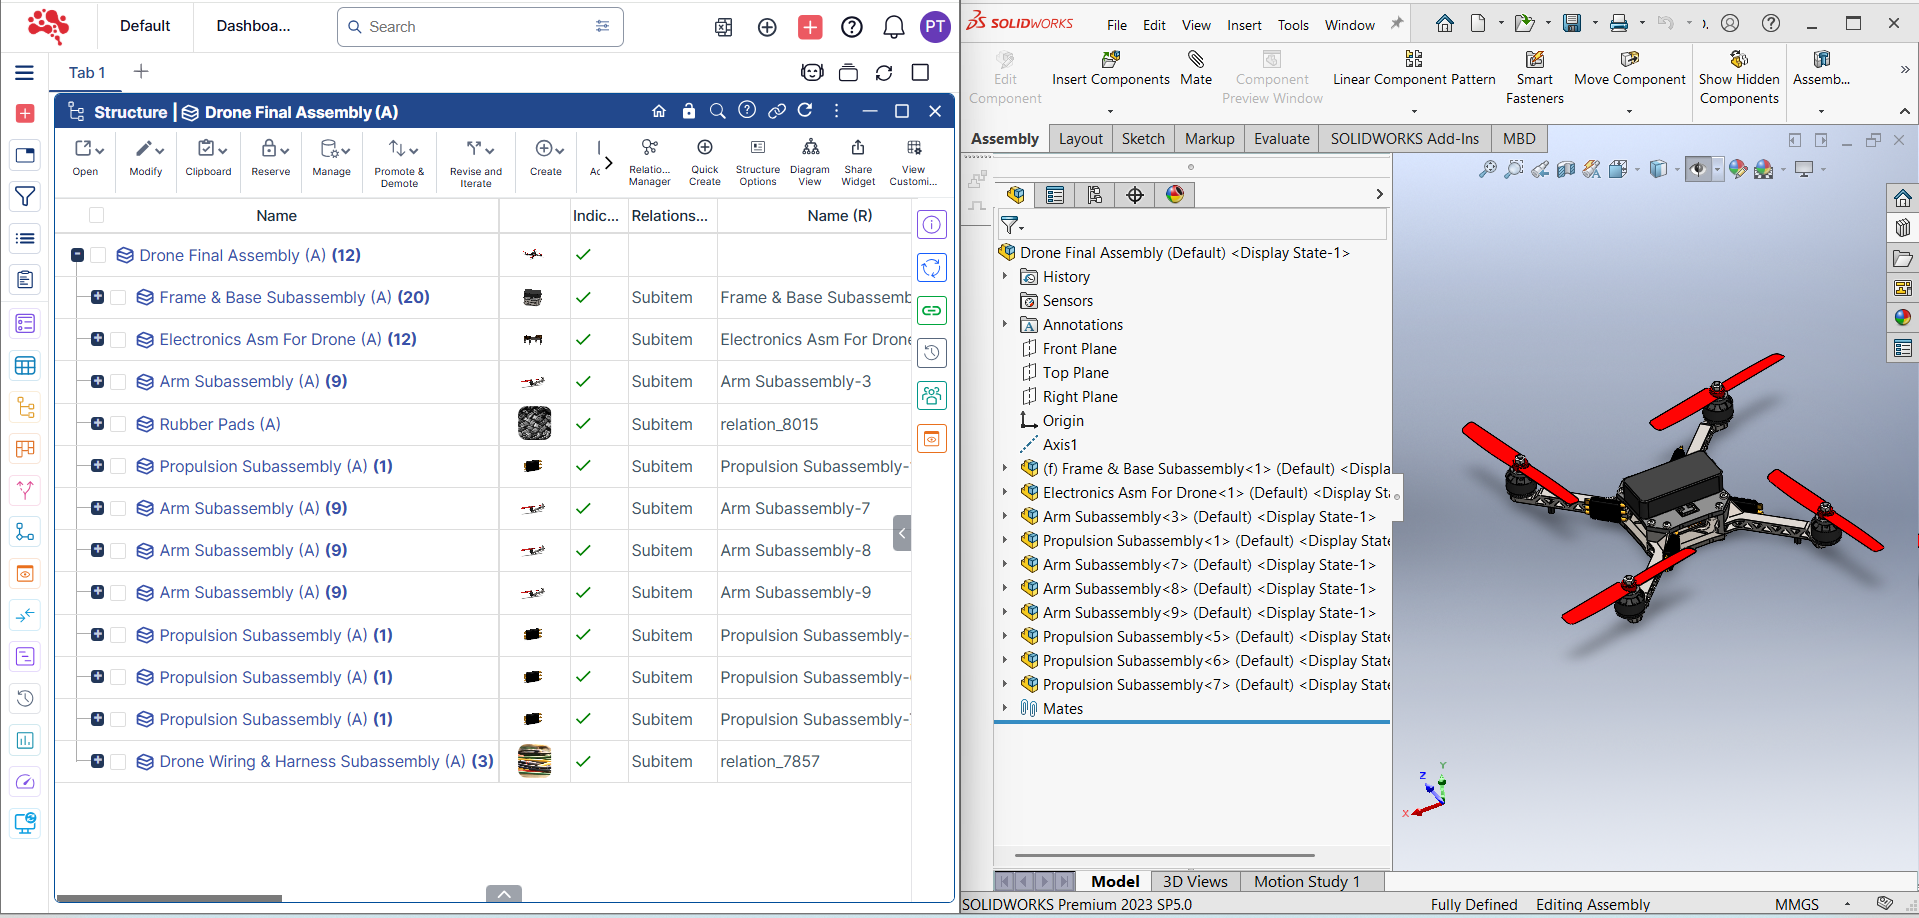
Task: Select all rows via the header checkbox
Action: (x=95, y=215)
